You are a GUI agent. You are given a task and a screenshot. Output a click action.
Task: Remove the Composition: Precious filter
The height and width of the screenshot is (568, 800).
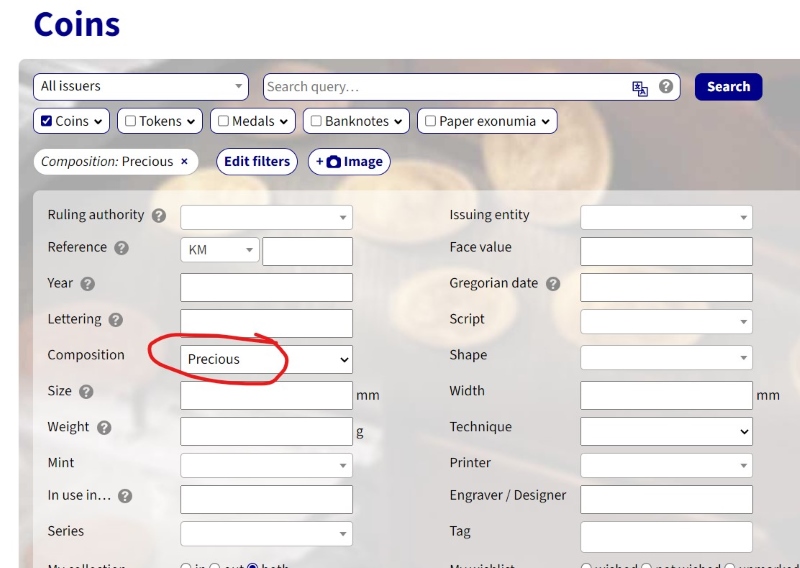pyautogui.click(x=184, y=161)
